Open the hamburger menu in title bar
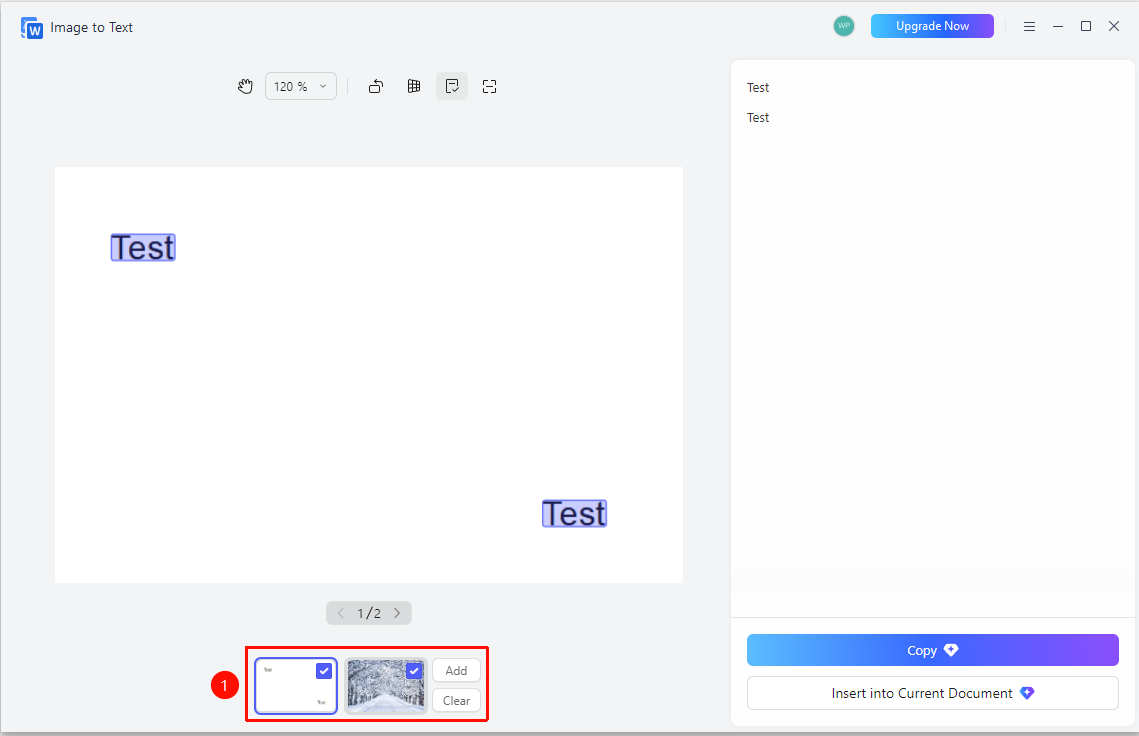Image resolution: width=1139 pixels, height=736 pixels. [x=1029, y=26]
